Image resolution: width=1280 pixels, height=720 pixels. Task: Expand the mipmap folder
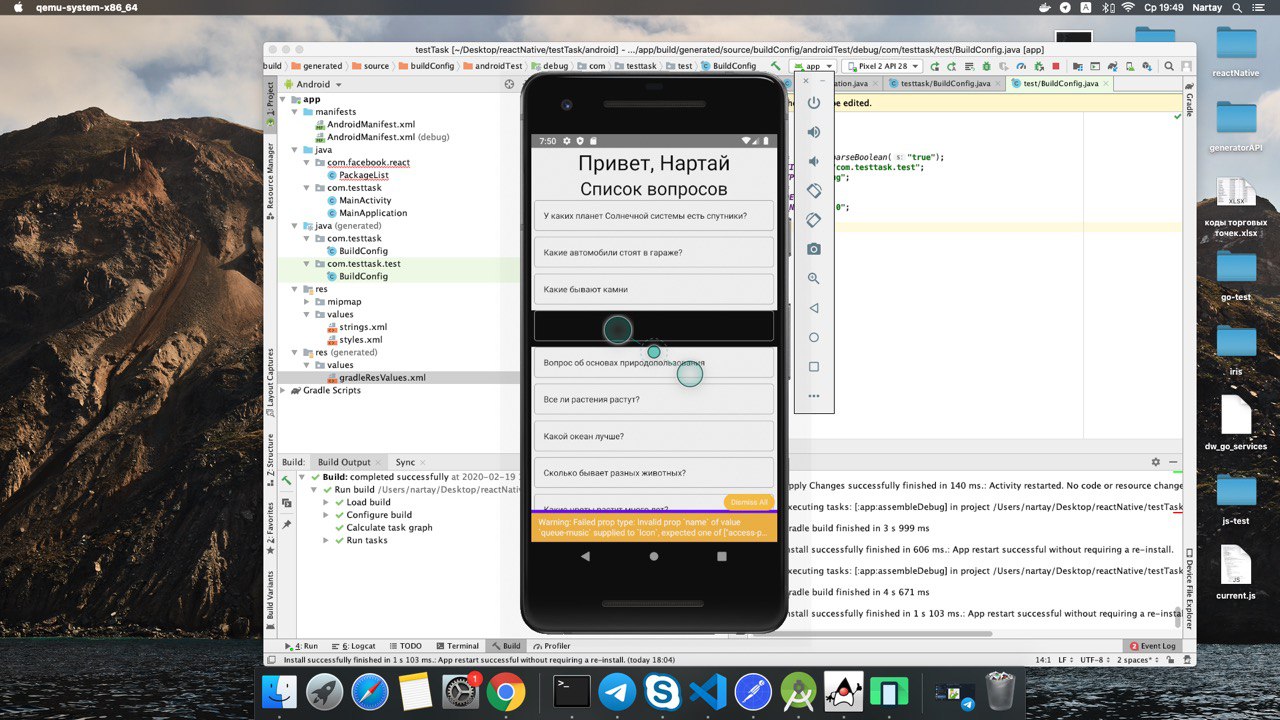coord(307,301)
